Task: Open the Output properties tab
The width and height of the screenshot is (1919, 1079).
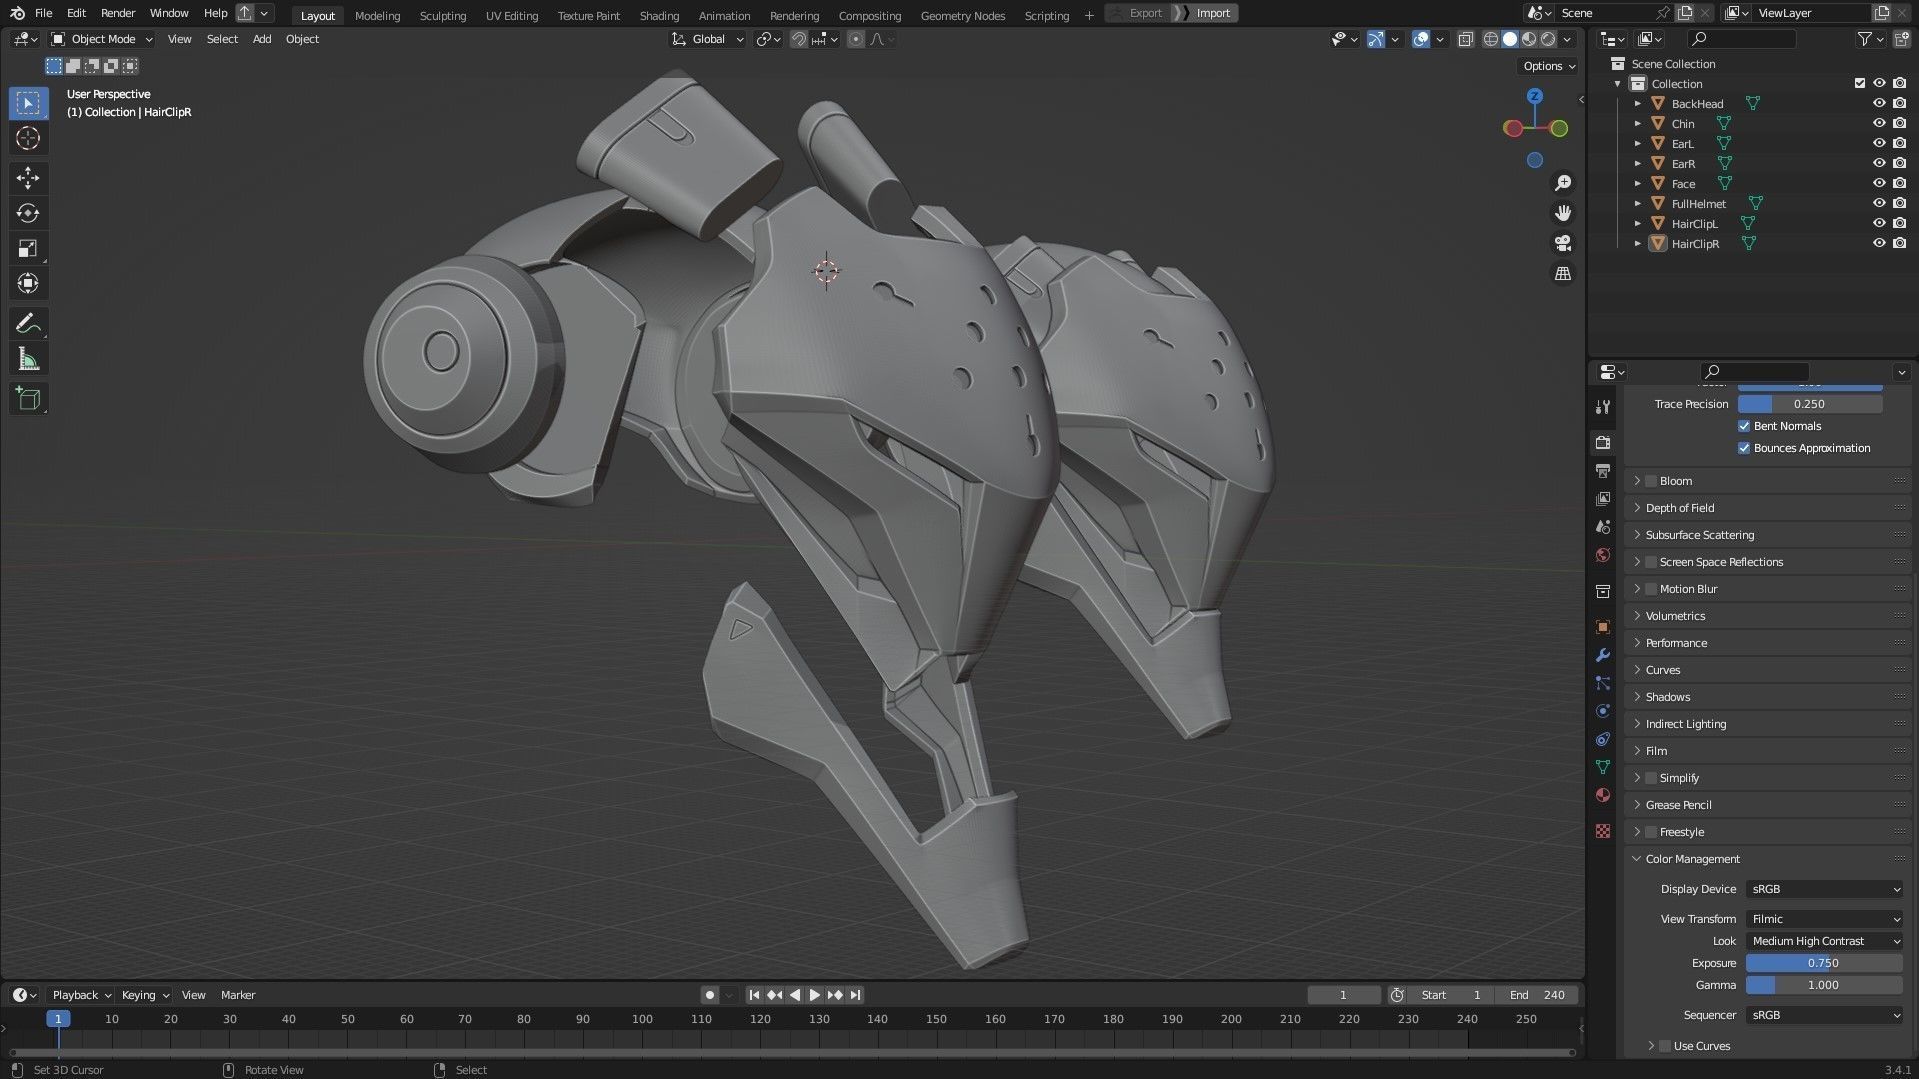Action: tap(1603, 470)
